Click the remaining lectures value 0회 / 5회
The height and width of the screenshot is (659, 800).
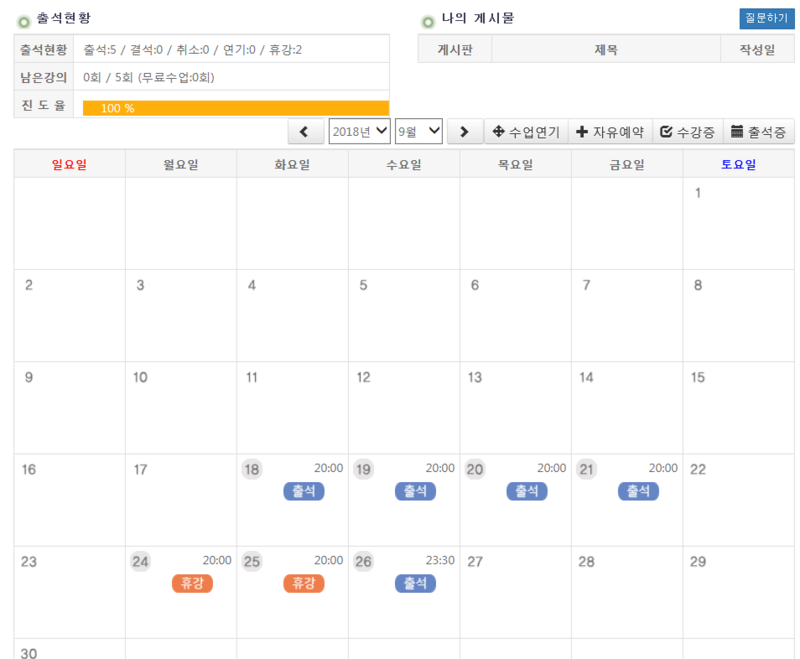click(108, 78)
